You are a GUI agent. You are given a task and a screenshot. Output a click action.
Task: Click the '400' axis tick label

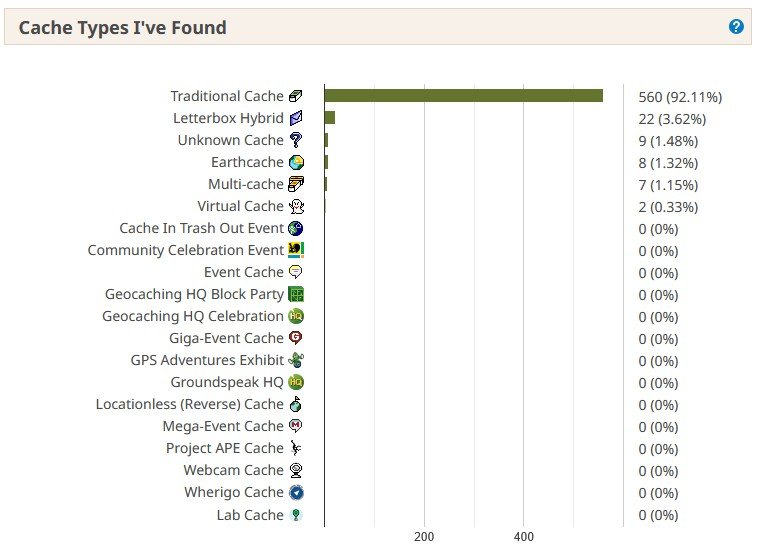[x=524, y=536]
